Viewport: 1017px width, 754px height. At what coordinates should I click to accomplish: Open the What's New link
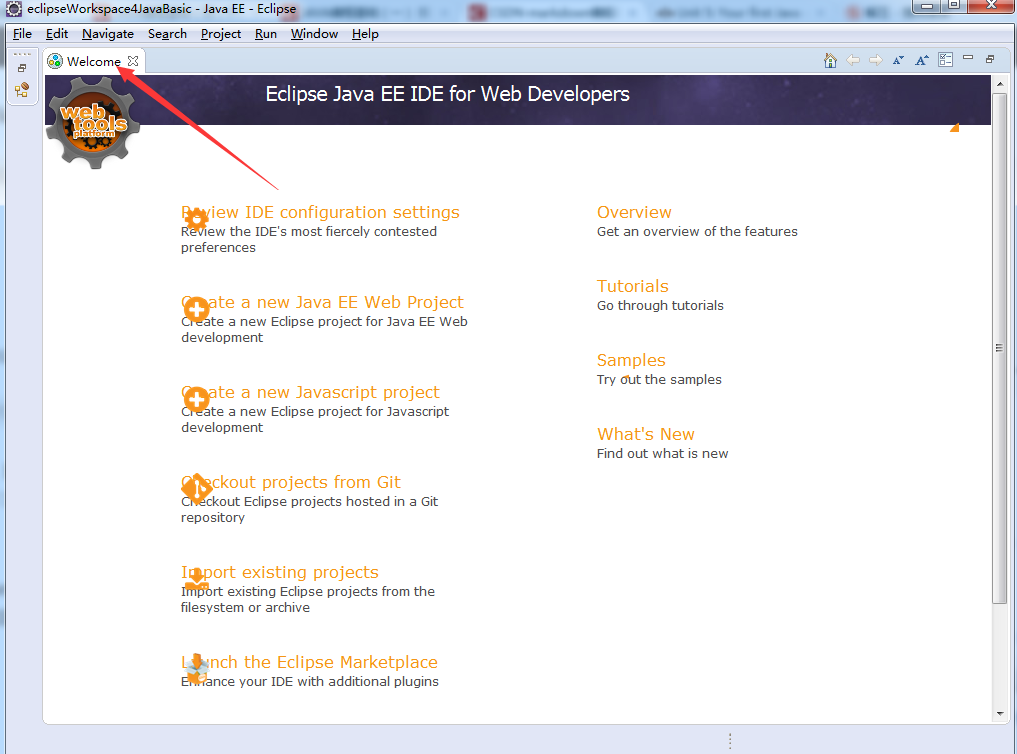[x=645, y=434]
